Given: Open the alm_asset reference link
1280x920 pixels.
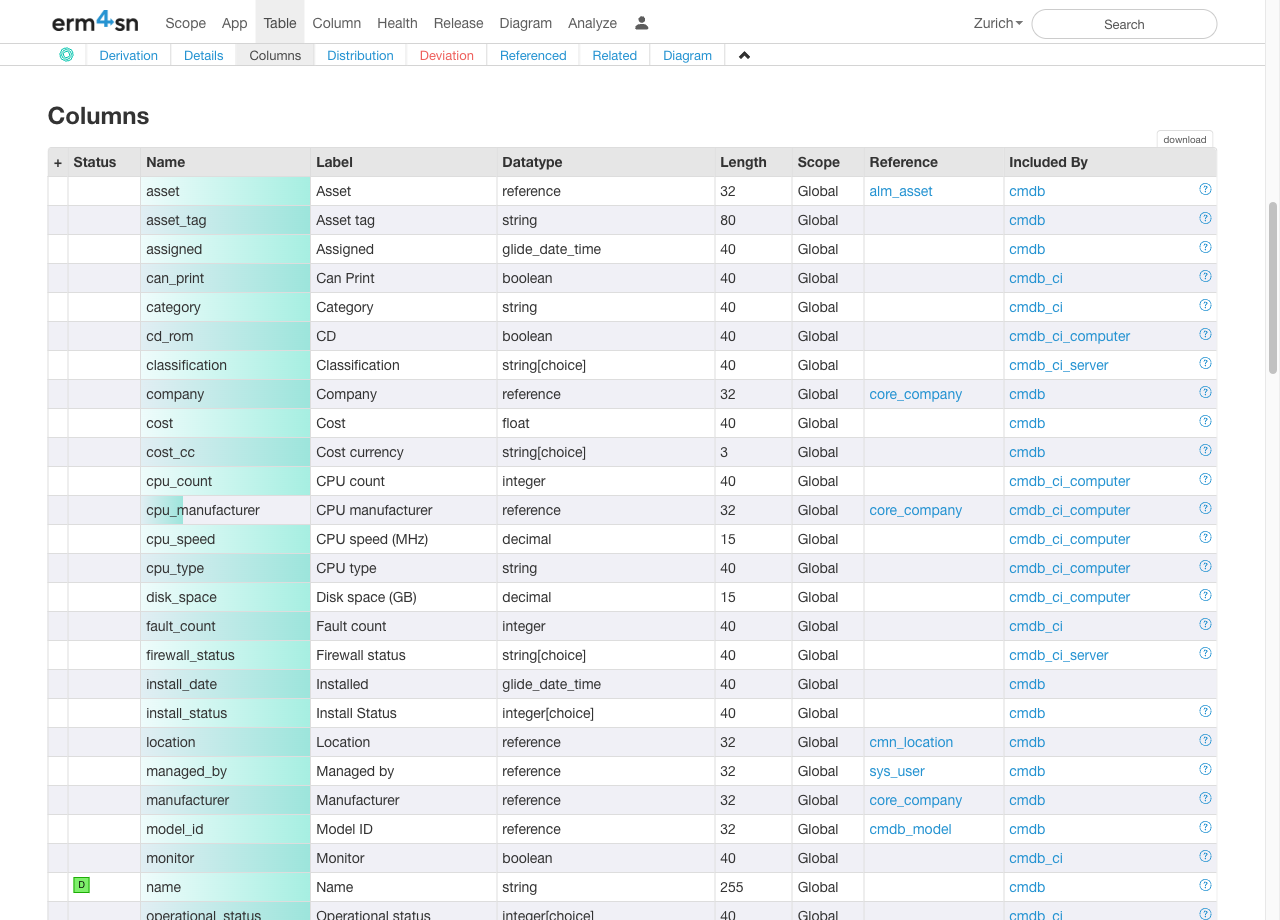Looking at the screenshot, I should tap(900, 191).
